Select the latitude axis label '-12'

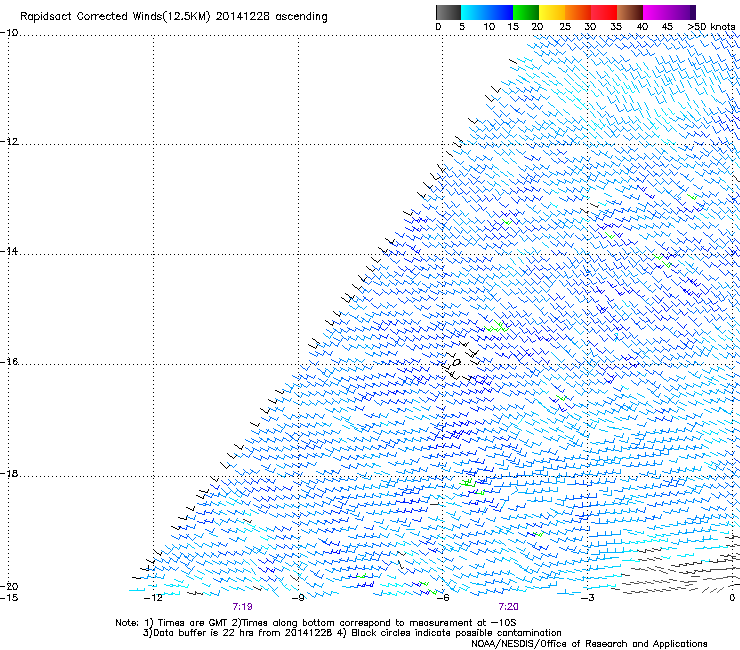[x=9, y=142]
